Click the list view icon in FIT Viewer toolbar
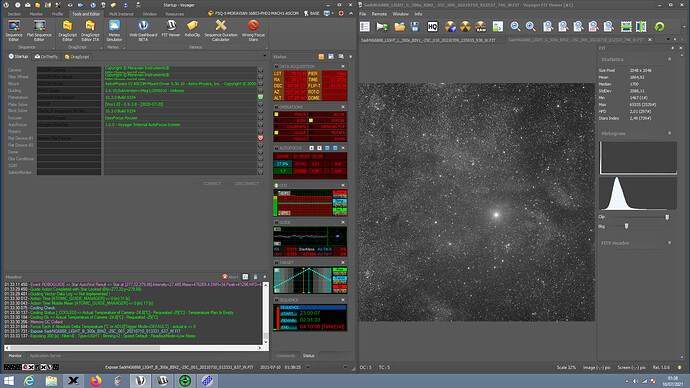This screenshot has height=388, width=690. click(x=365, y=27)
